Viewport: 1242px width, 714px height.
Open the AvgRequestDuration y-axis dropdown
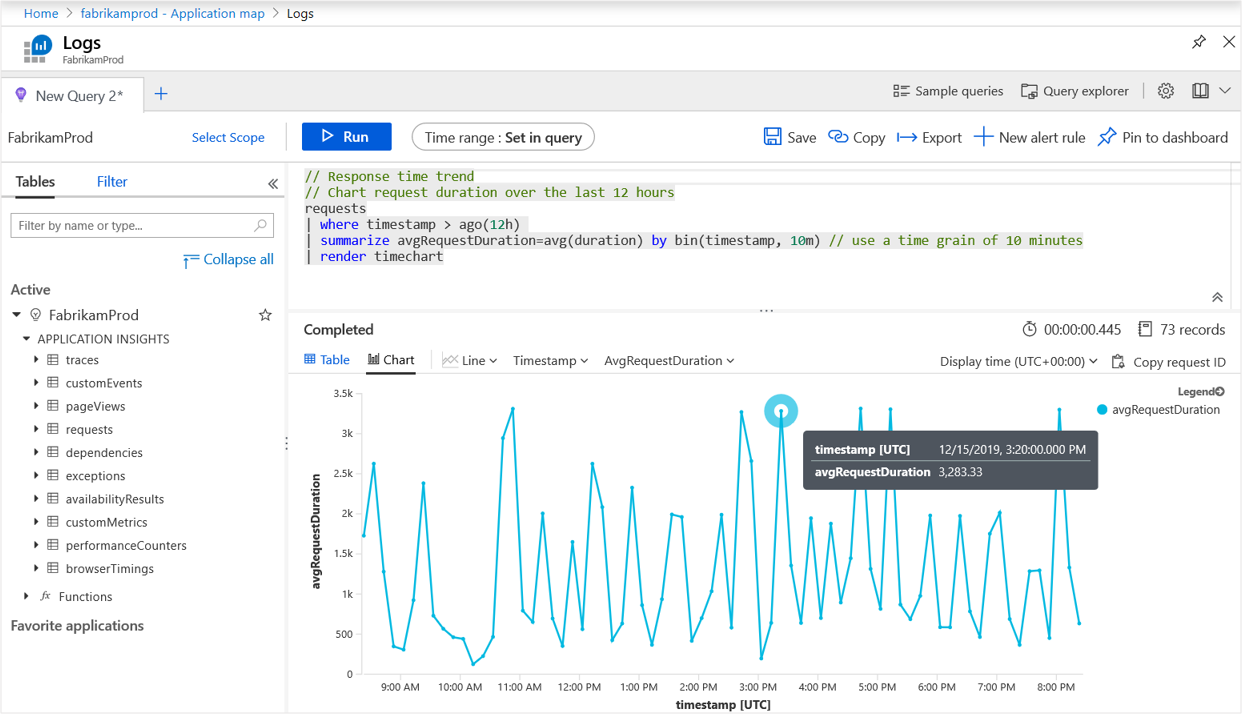[x=669, y=361]
